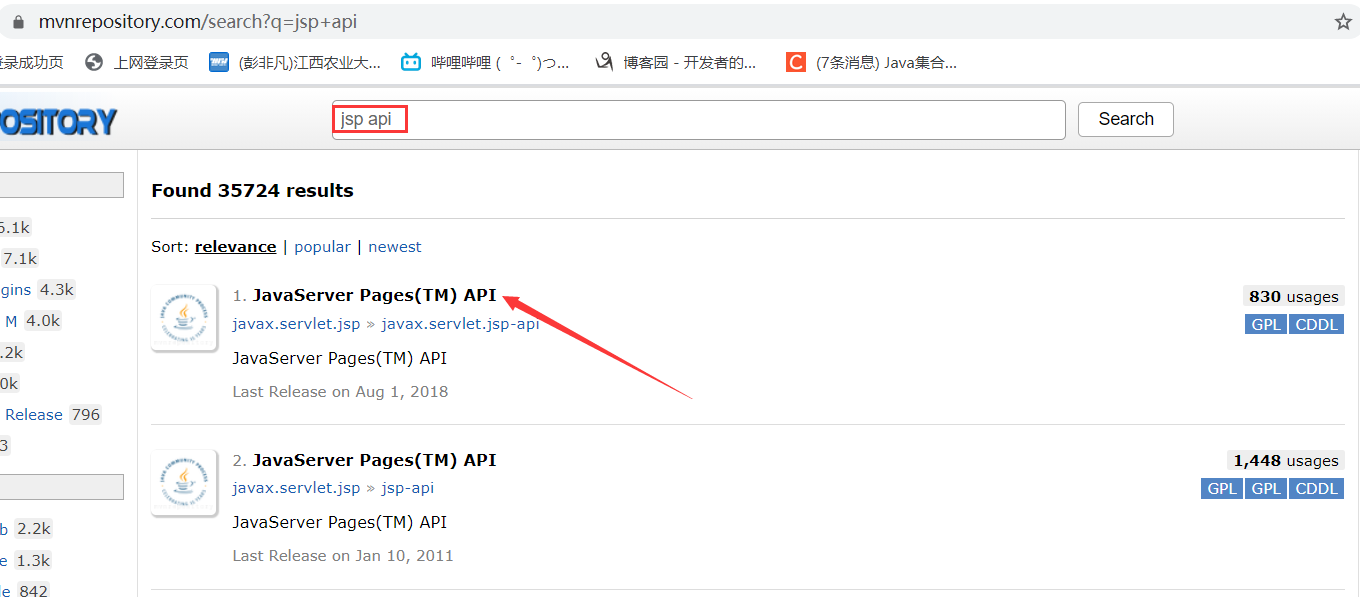1360x597 pixels.
Task: Open result 1 JavaServer Pages(TM) API title
Action: (x=374, y=295)
